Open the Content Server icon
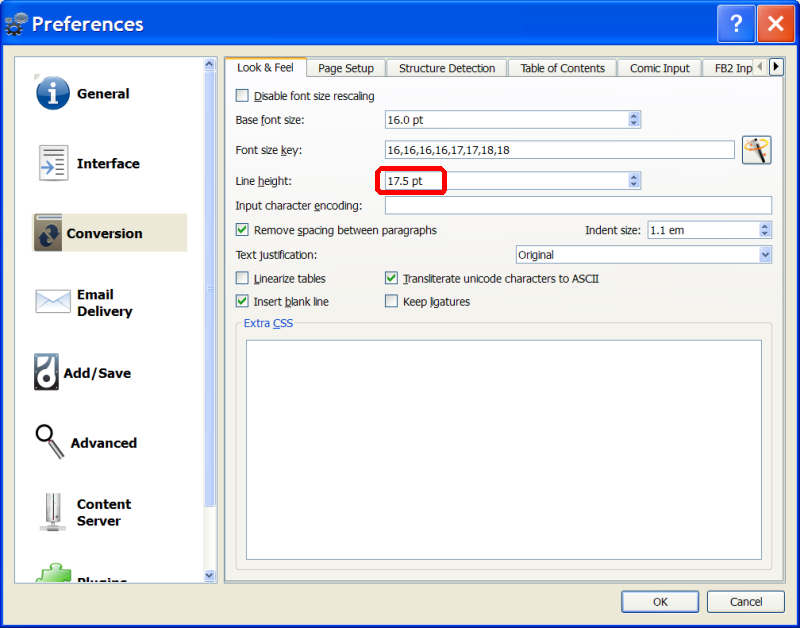Image resolution: width=800 pixels, height=628 pixels. 53,512
